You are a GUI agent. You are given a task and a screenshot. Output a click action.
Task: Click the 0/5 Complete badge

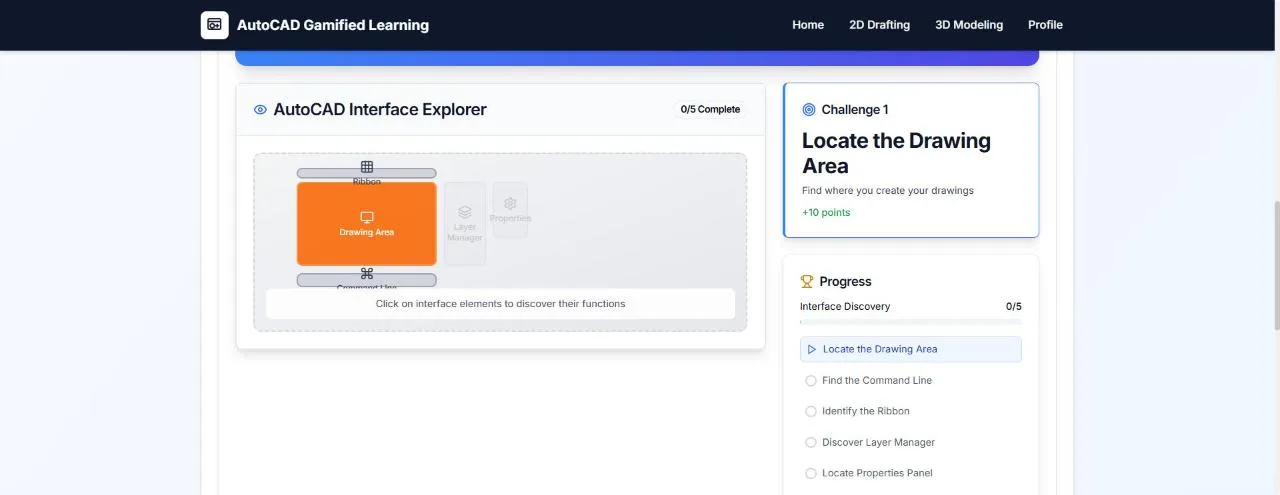[x=710, y=110]
